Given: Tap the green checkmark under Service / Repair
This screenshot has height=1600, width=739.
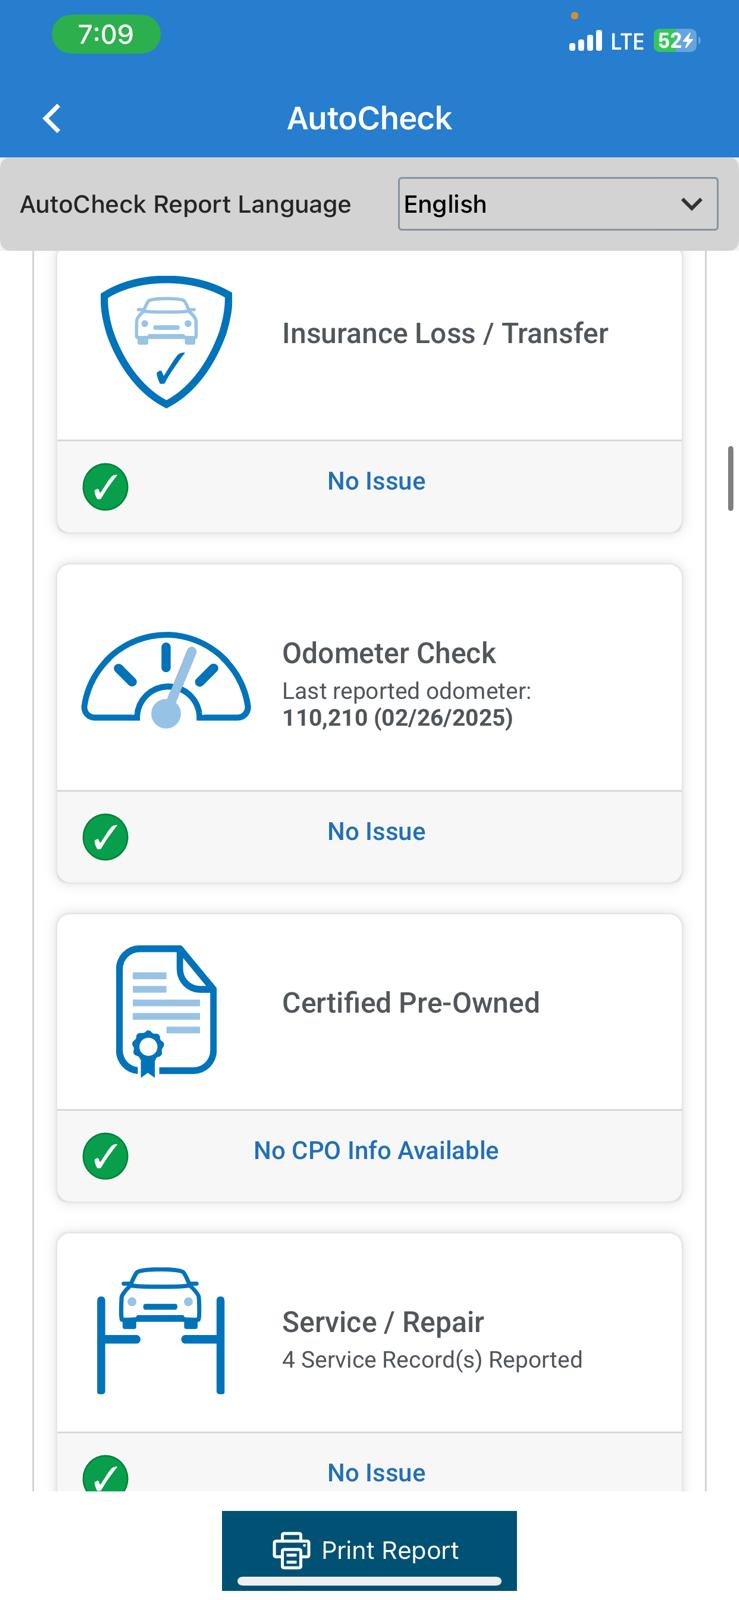Looking at the screenshot, I should (105, 1474).
